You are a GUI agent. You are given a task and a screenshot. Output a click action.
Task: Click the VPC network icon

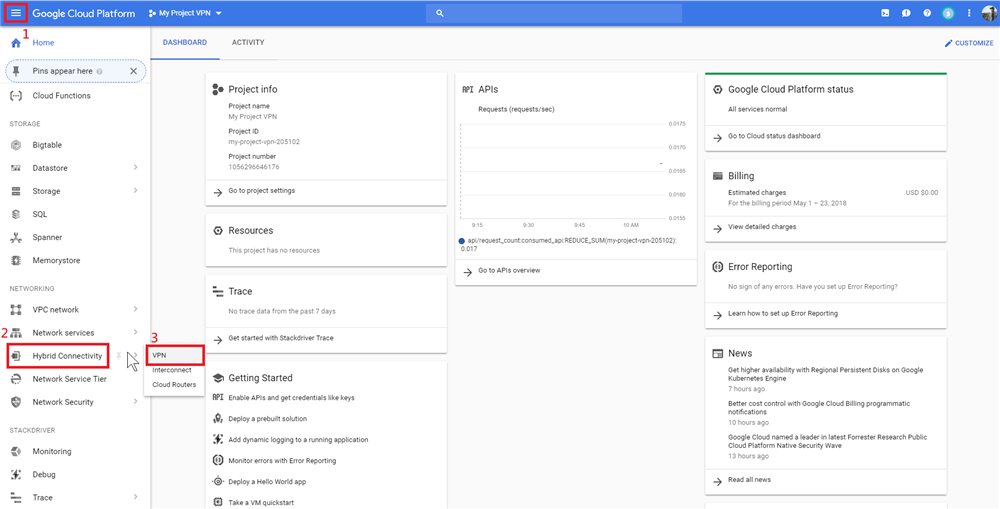16,309
